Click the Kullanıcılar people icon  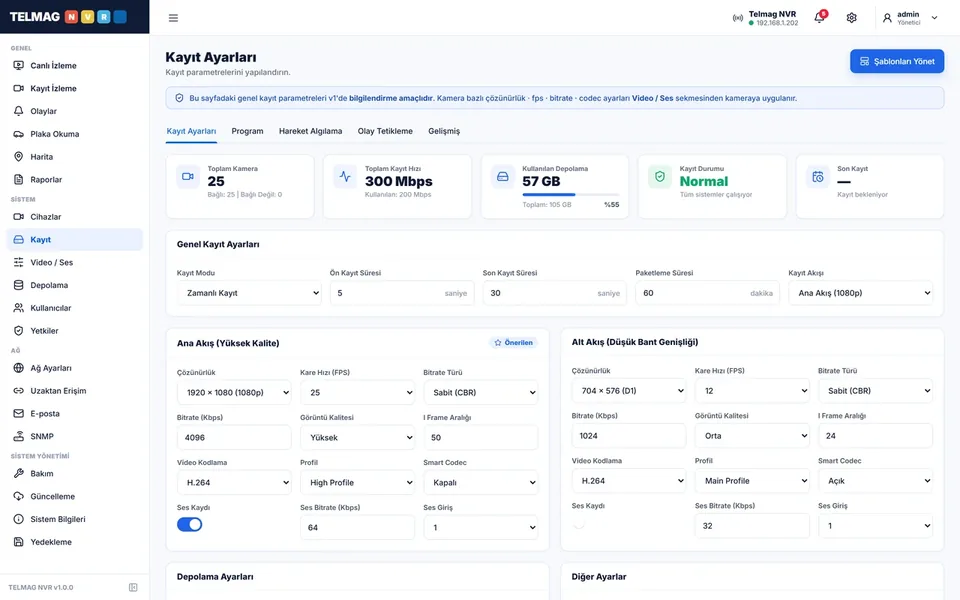point(18,308)
